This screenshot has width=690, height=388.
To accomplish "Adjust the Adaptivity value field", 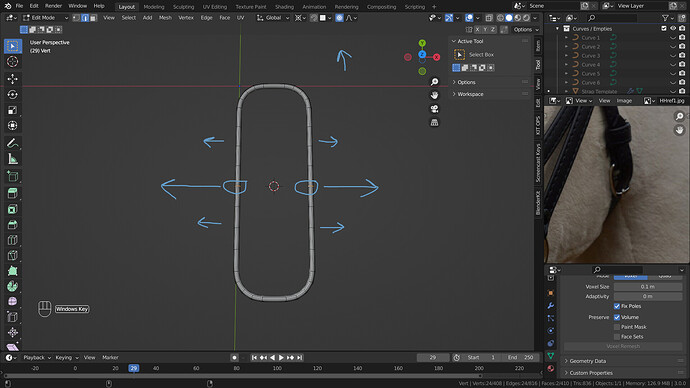I will [648, 296].
